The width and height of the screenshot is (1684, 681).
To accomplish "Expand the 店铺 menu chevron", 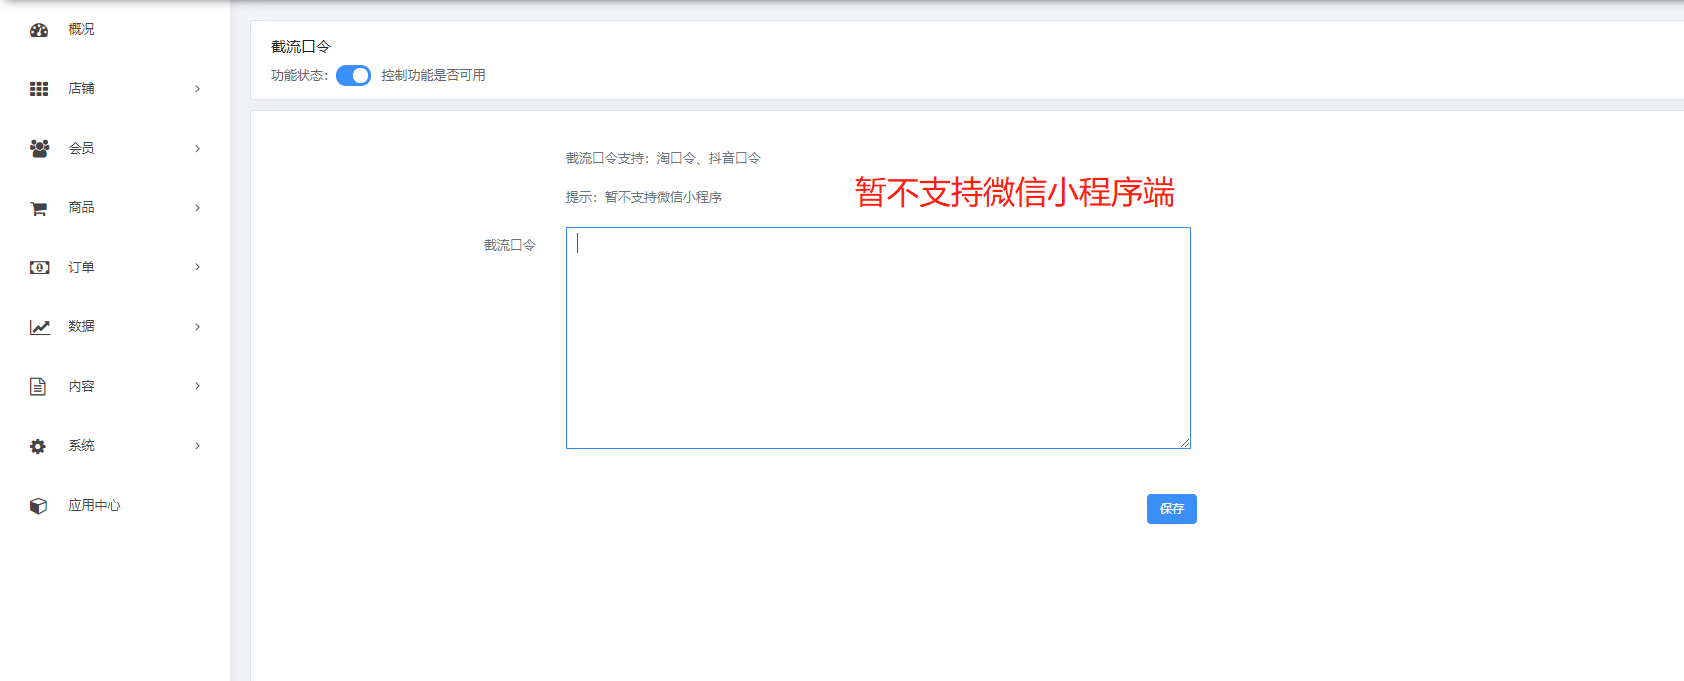I will (x=197, y=89).
